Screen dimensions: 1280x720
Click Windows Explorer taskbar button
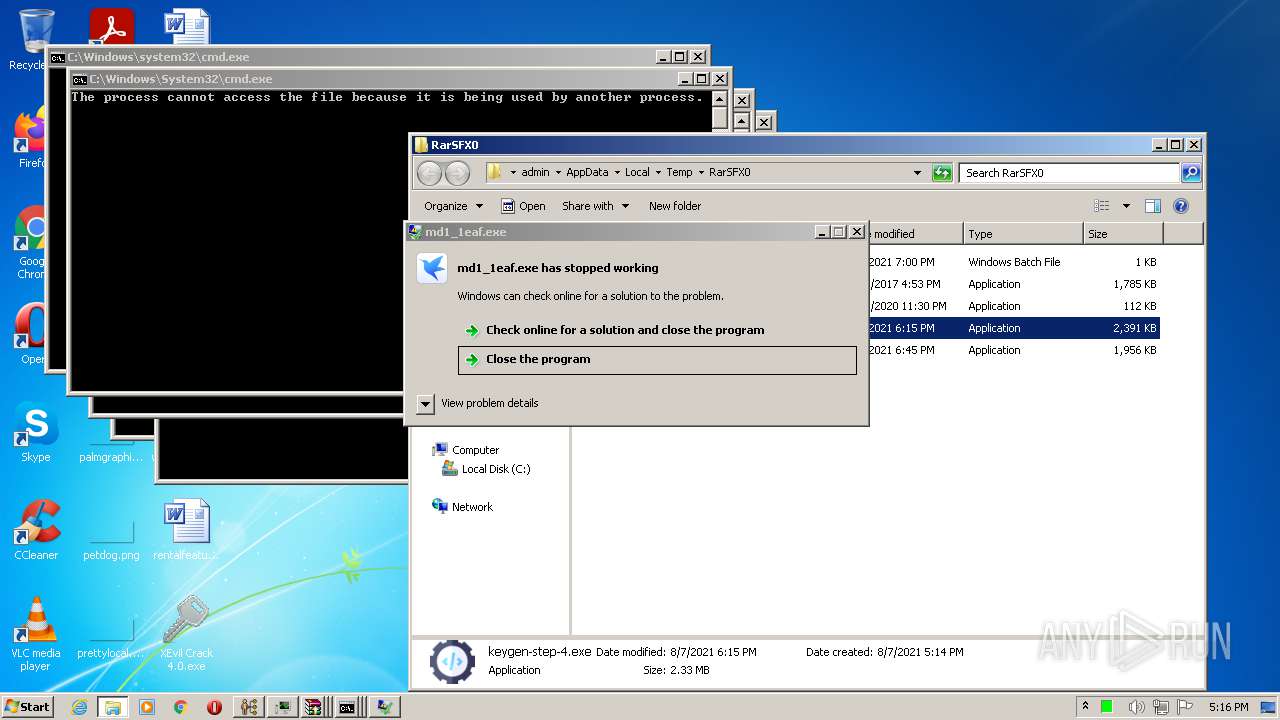click(113, 707)
